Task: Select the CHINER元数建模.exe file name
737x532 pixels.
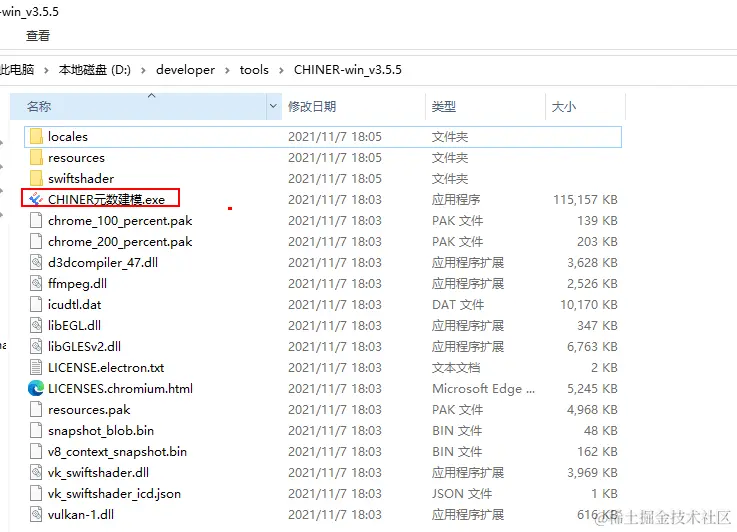Action: 106,199
